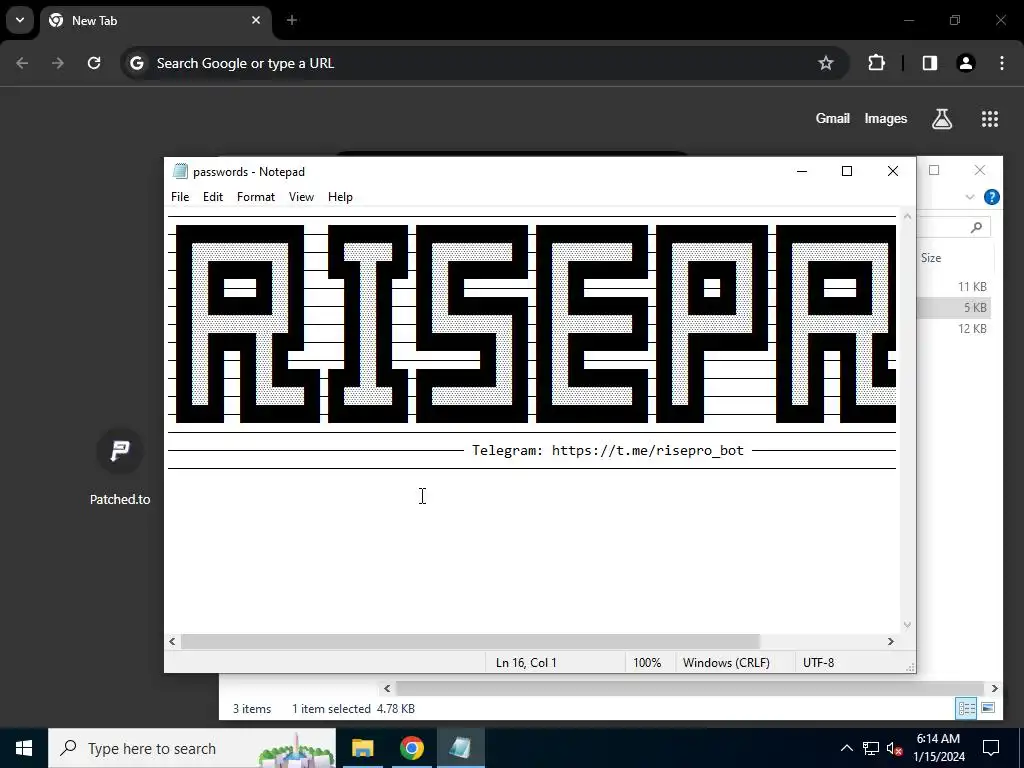Open Chrome from taskbar

(411, 748)
